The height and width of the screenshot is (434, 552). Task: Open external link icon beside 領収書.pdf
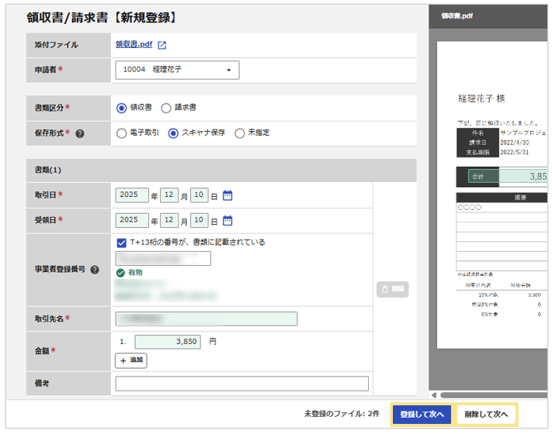162,45
